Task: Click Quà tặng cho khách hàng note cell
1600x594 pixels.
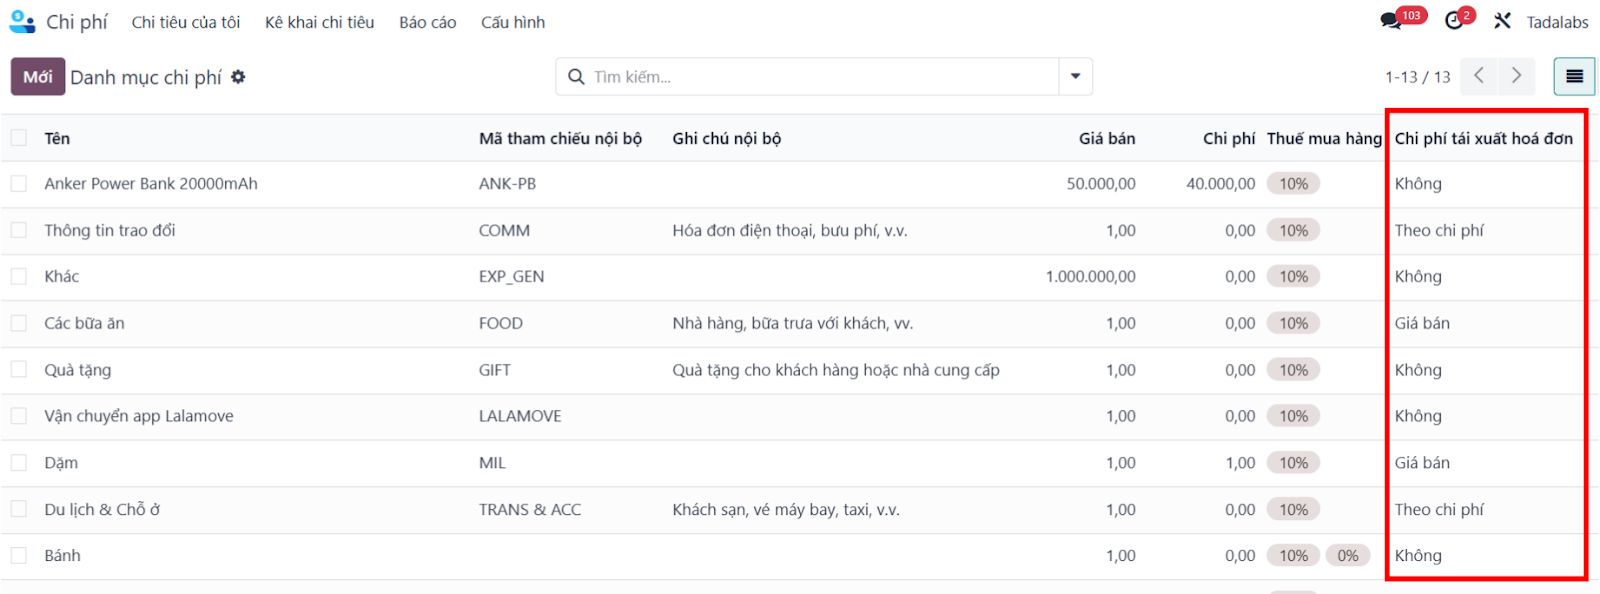Action: pyautogui.click(x=836, y=370)
